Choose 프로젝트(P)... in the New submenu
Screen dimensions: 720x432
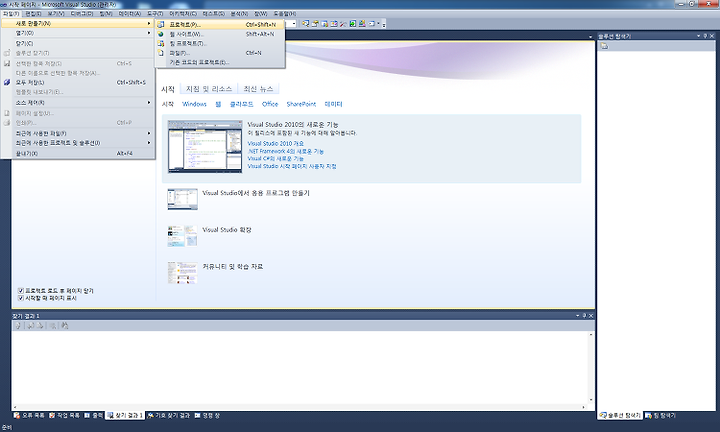click(220, 24)
